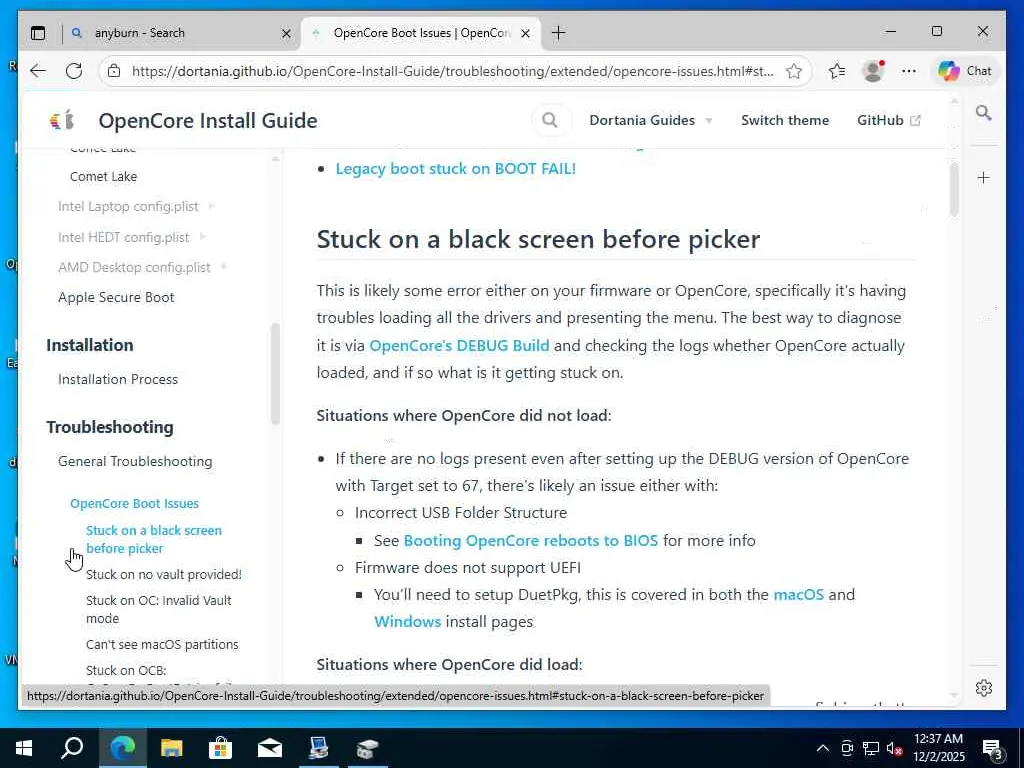The image size is (1024, 768).
Task: Open taskbar search
Action: [72, 748]
